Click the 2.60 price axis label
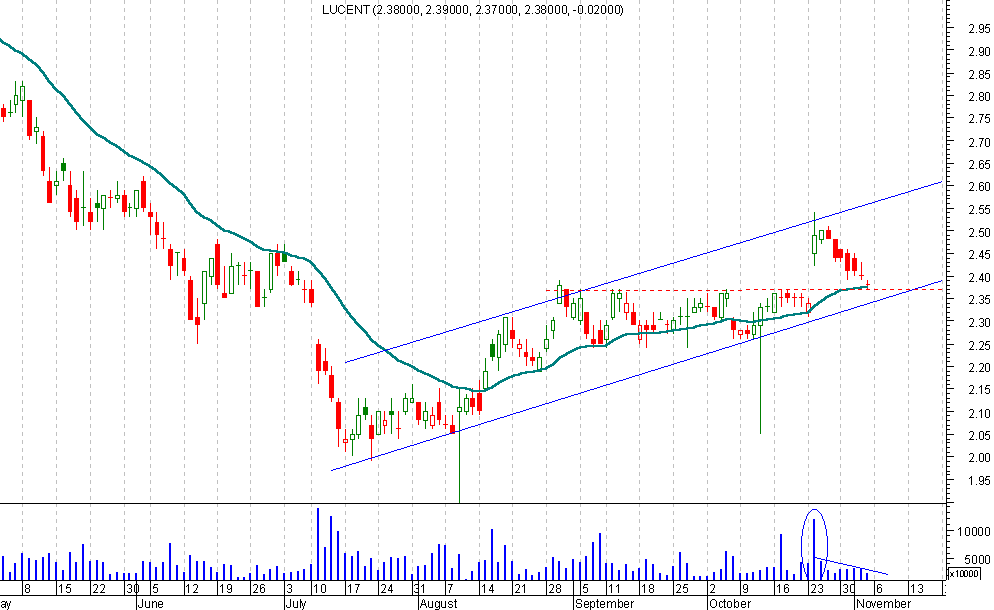994x610 pixels. point(979,186)
